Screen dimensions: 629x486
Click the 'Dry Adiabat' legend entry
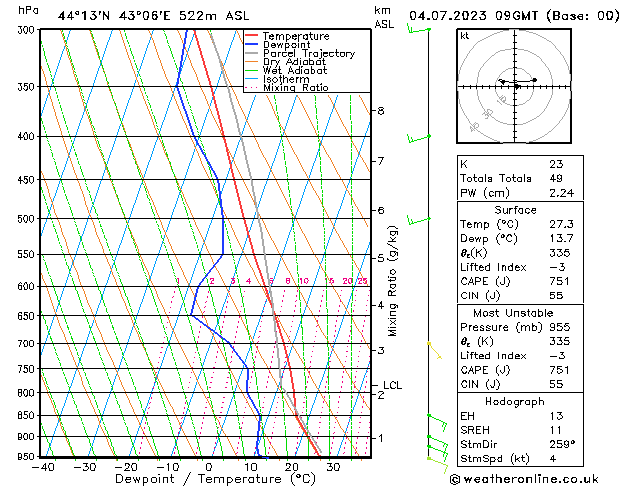pyautogui.click(x=294, y=62)
